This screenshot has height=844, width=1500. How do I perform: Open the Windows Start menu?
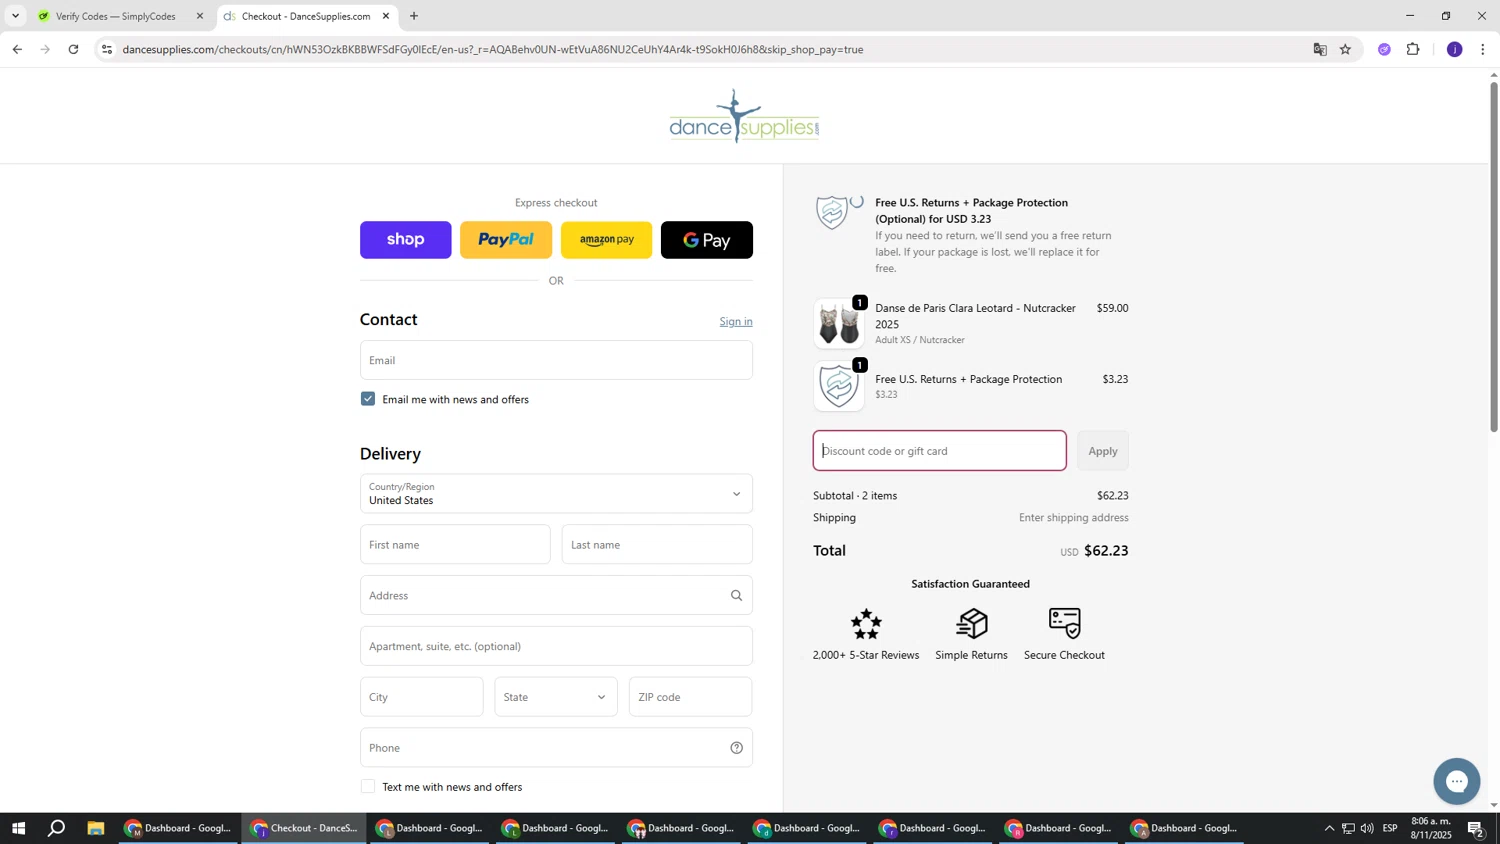point(18,828)
